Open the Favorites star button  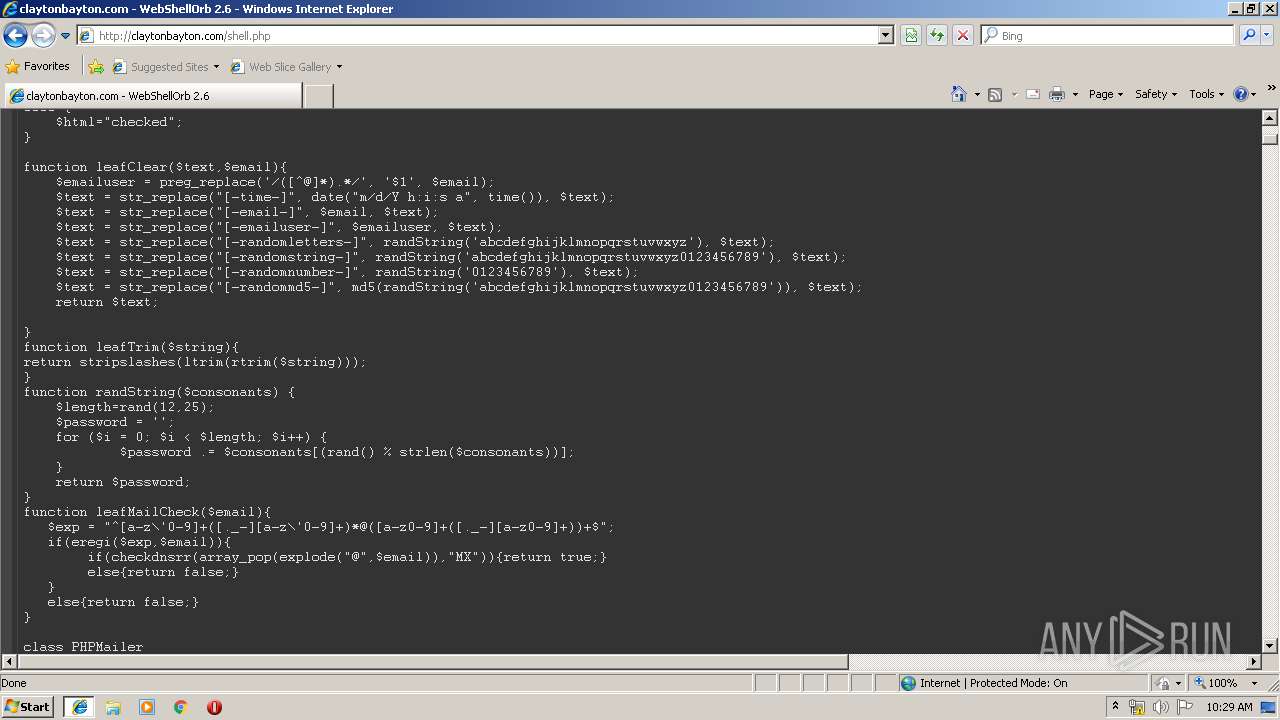coord(38,66)
